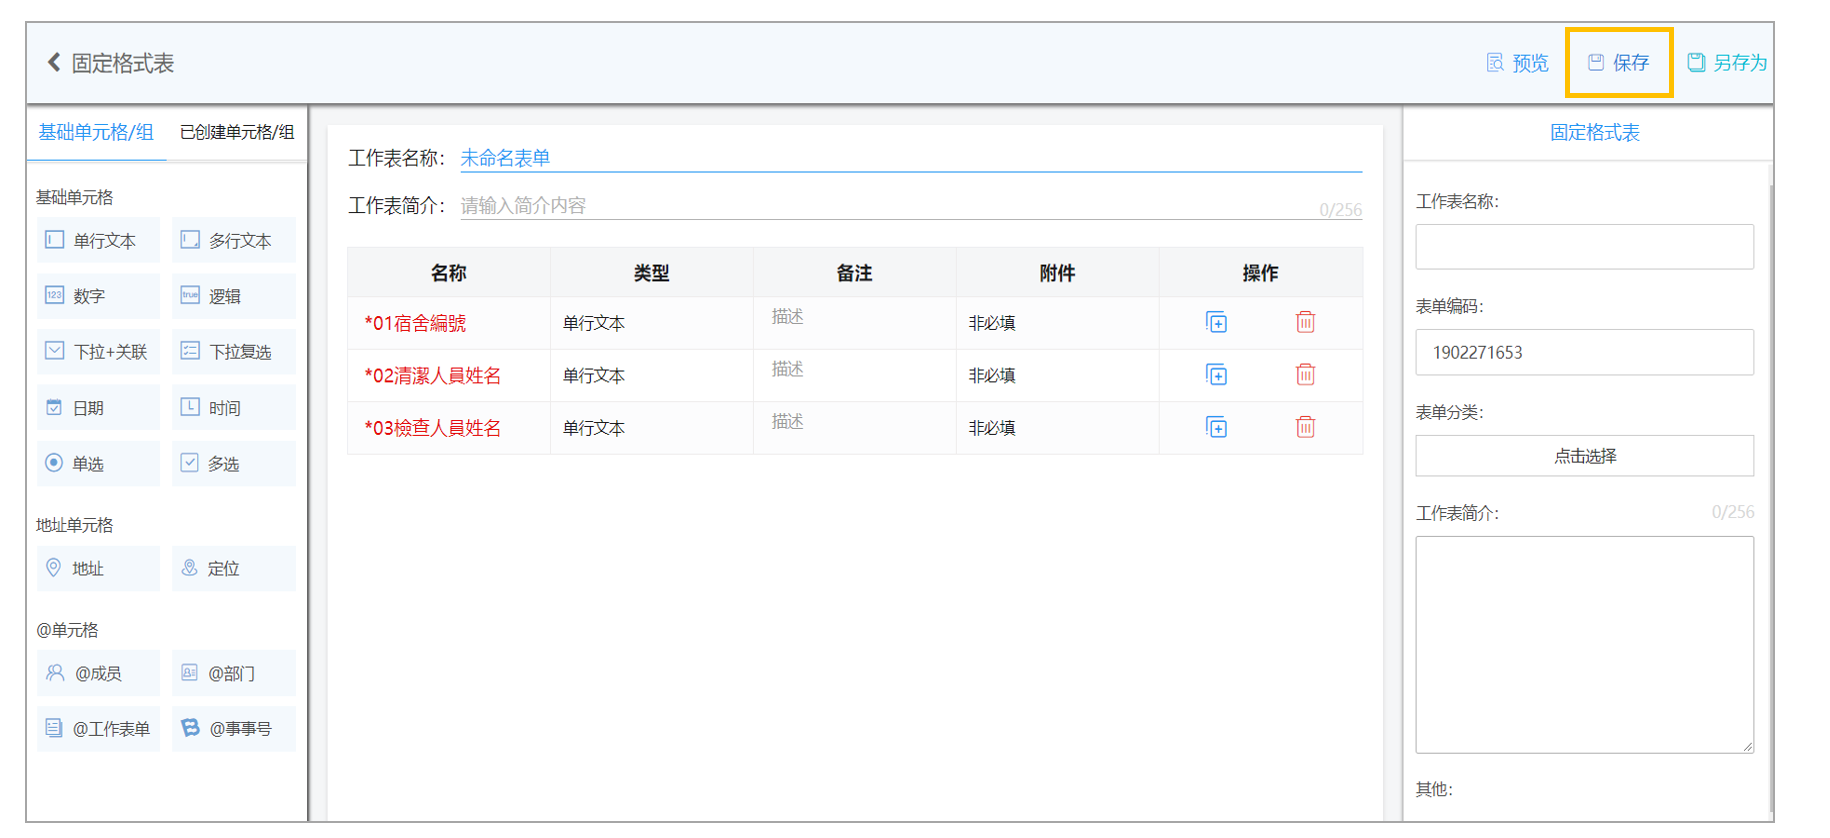Add a 多选 checkbox cell
This screenshot has height=838, width=1830.
[234, 464]
